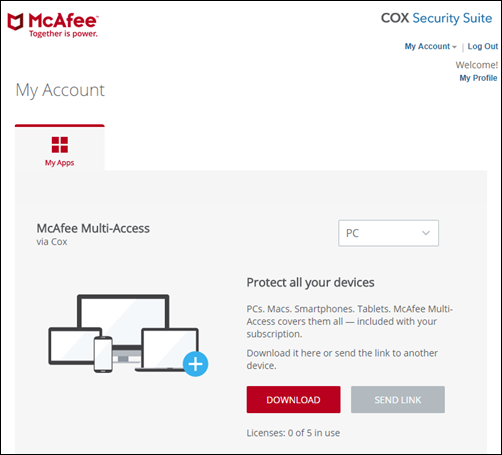Screen dimensions: 502x455
Task: Click the McAfee red shield logo
Action: [x=16, y=22]
